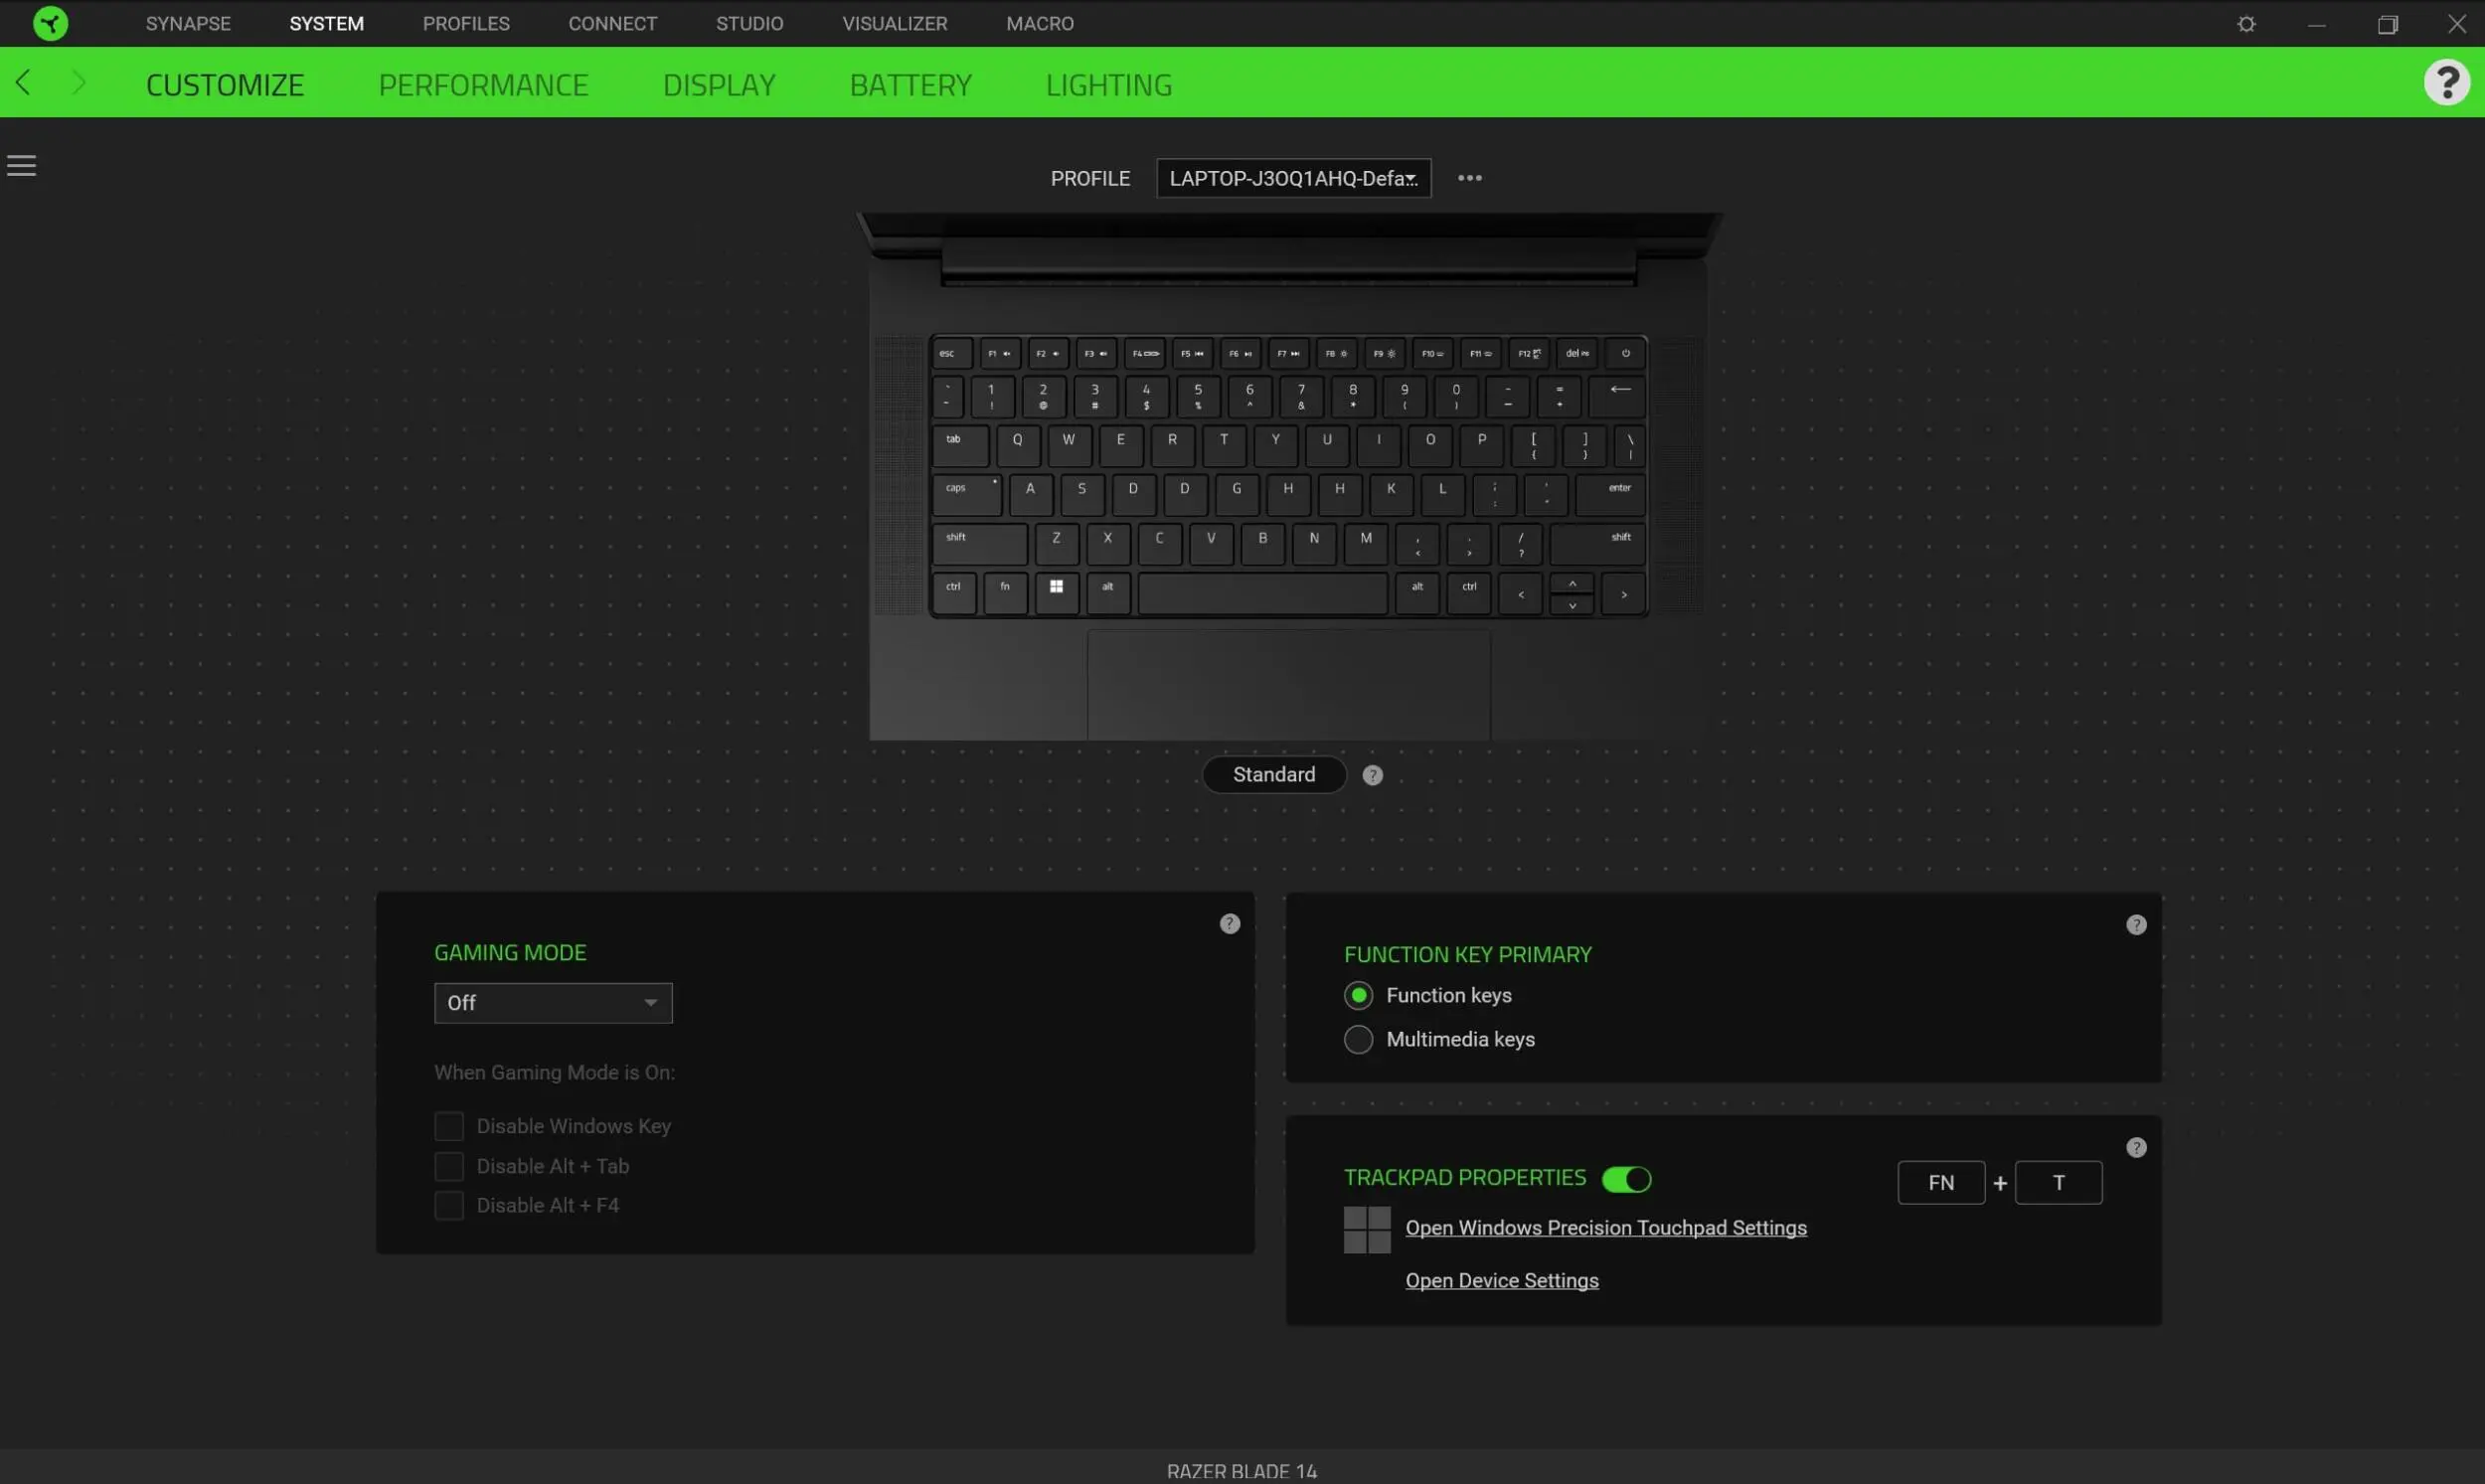
Task: Switch to the LIGHTING section
Action: pyautogui.click(x=1108, y=85)
